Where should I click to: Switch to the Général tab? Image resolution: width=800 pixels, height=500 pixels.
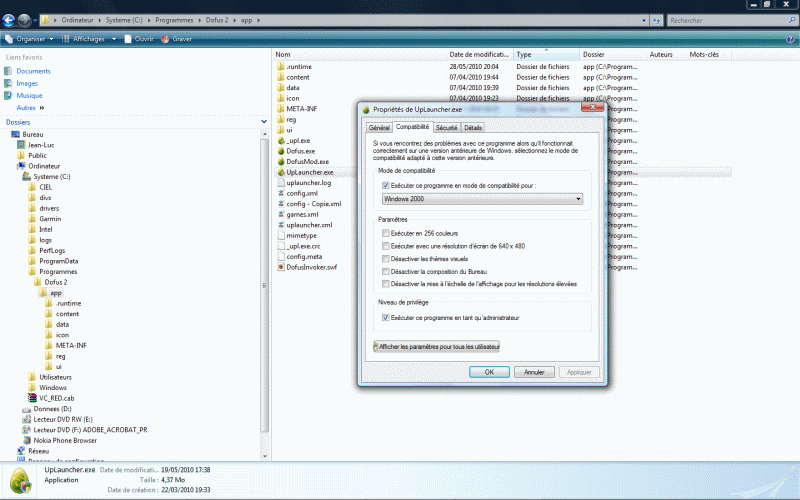pos(379,128)
